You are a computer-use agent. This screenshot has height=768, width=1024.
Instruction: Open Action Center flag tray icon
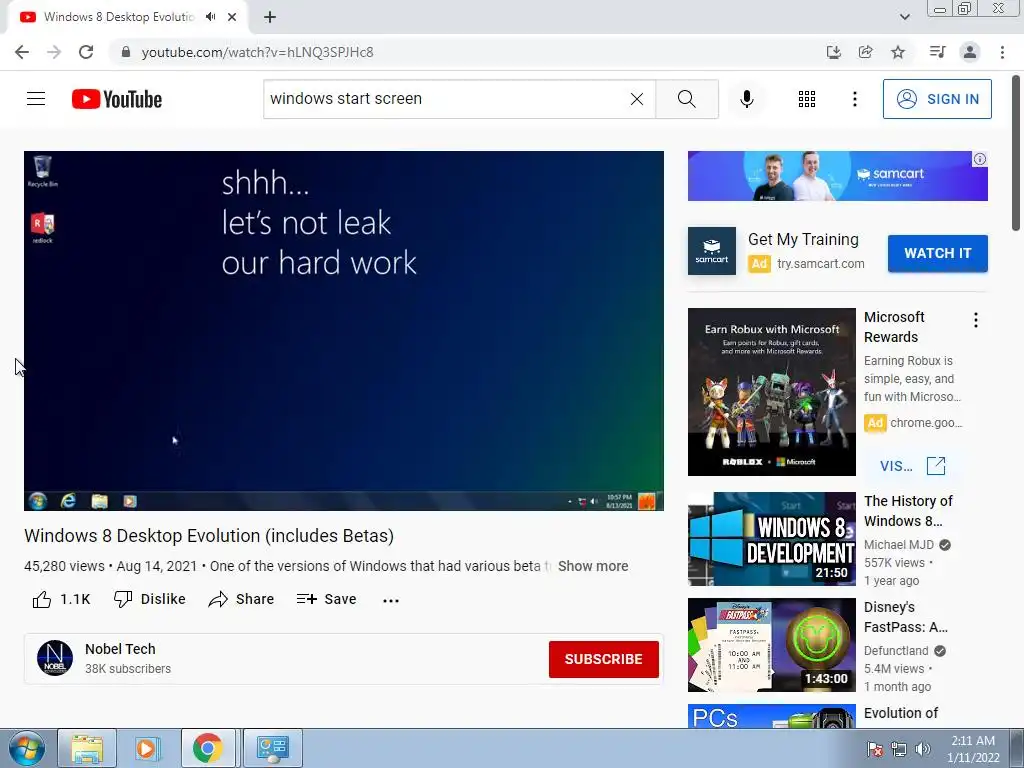[x=875, y=749]
